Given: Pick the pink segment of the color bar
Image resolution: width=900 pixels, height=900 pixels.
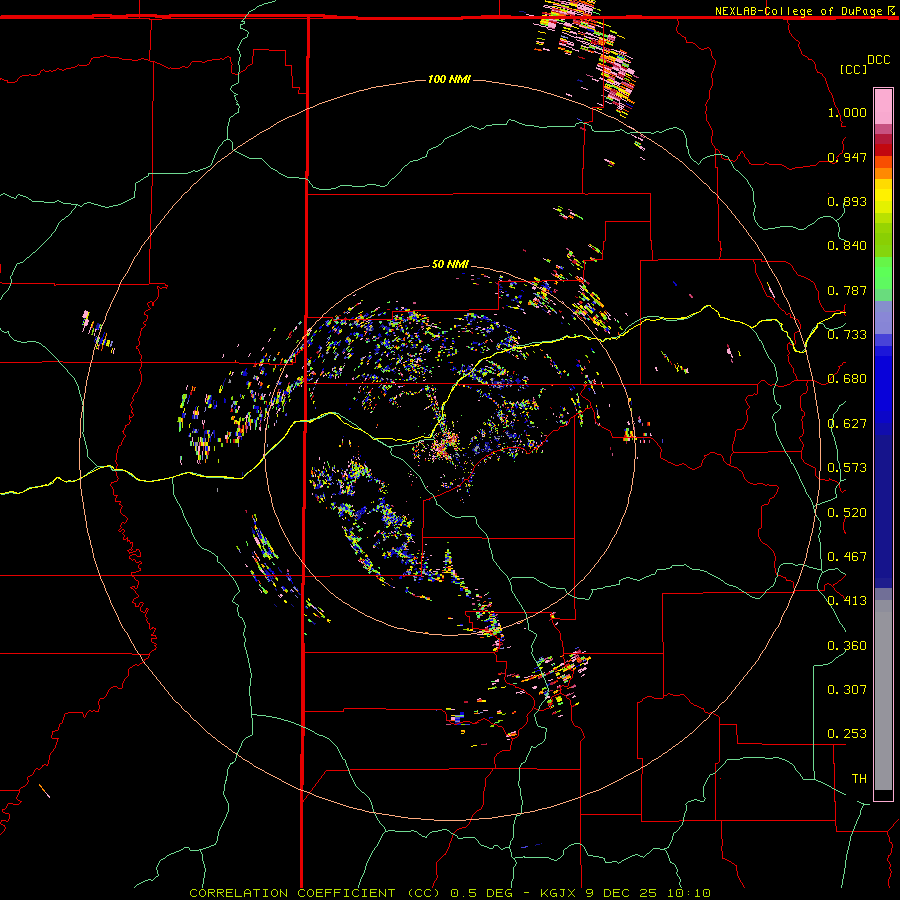Looking at the screenshot, I should coord(883,107).
